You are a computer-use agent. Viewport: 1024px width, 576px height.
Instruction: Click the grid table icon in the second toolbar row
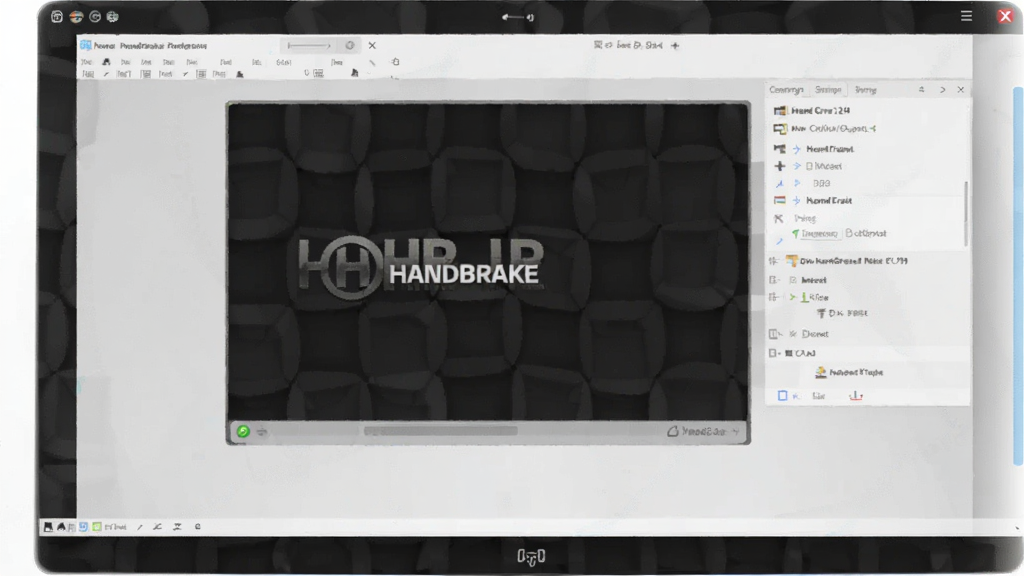coord(201,74)
